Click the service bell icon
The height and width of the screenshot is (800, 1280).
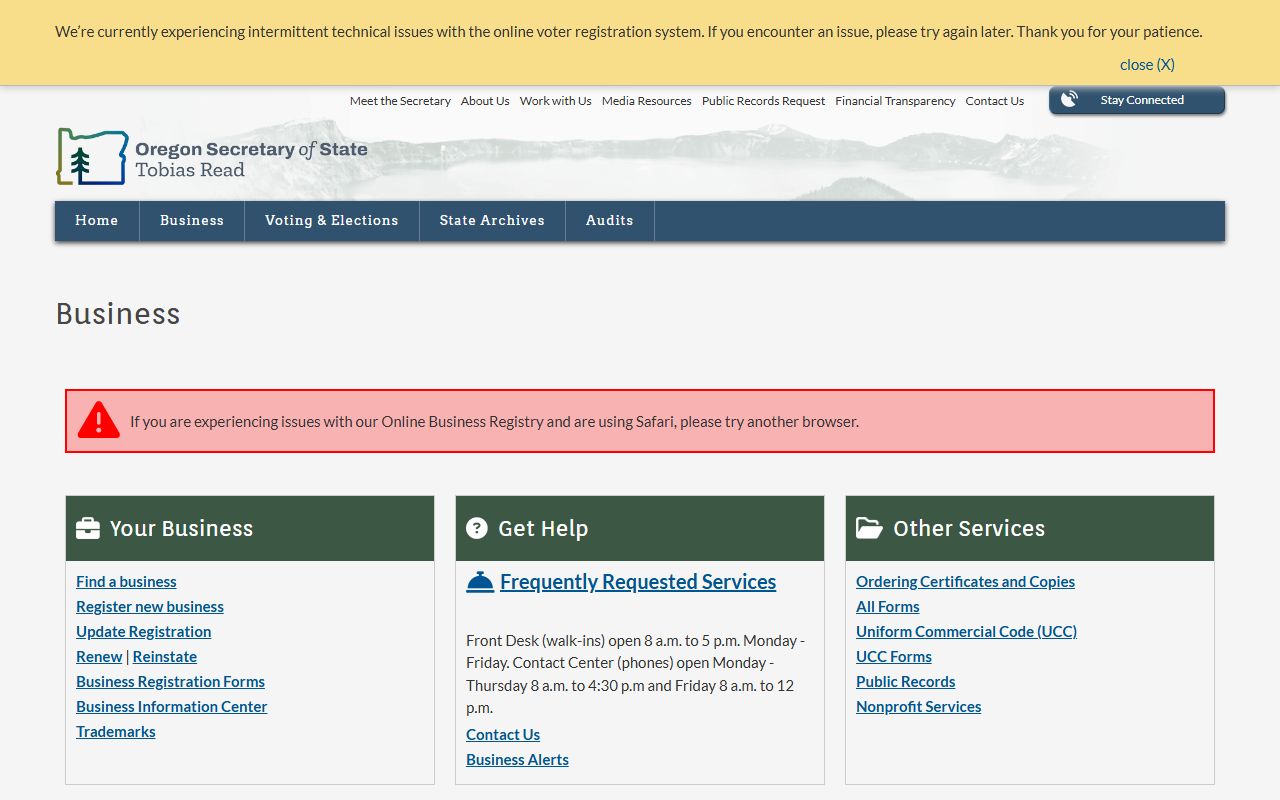pyautogui.click(x=480, y=582)
